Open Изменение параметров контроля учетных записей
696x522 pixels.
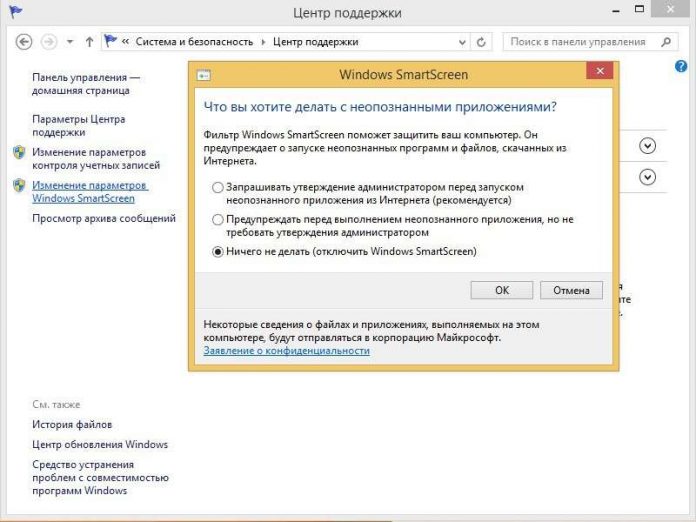(x=96, y=158)
